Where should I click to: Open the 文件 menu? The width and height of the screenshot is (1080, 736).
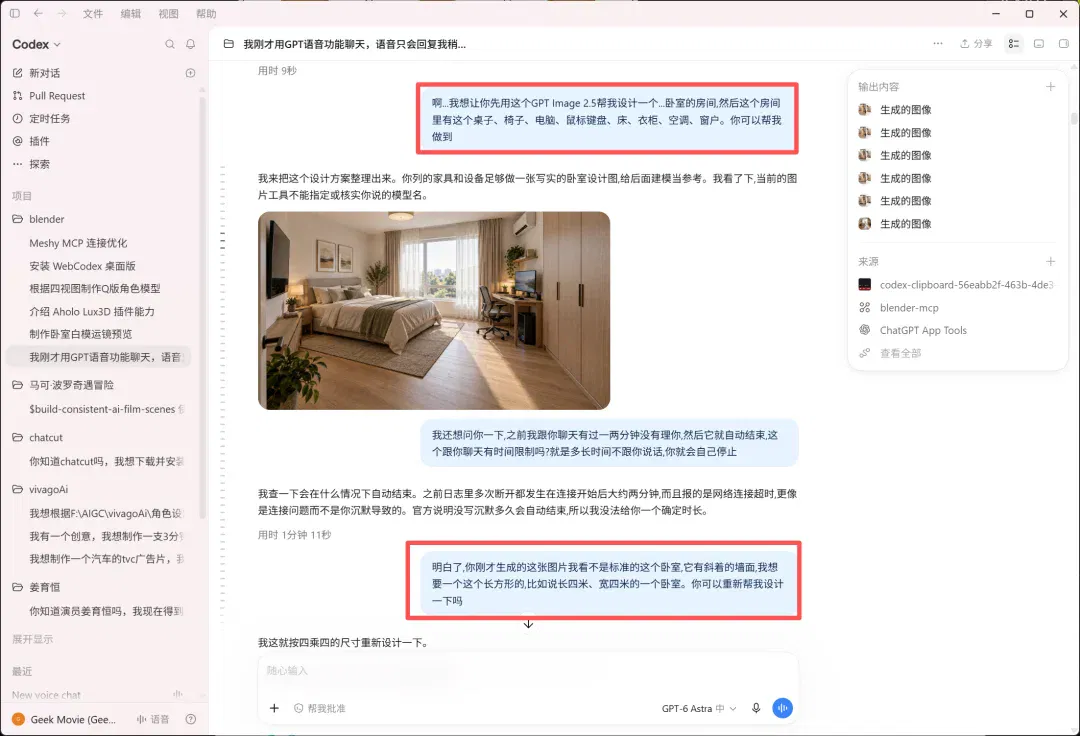coord(93,14)
